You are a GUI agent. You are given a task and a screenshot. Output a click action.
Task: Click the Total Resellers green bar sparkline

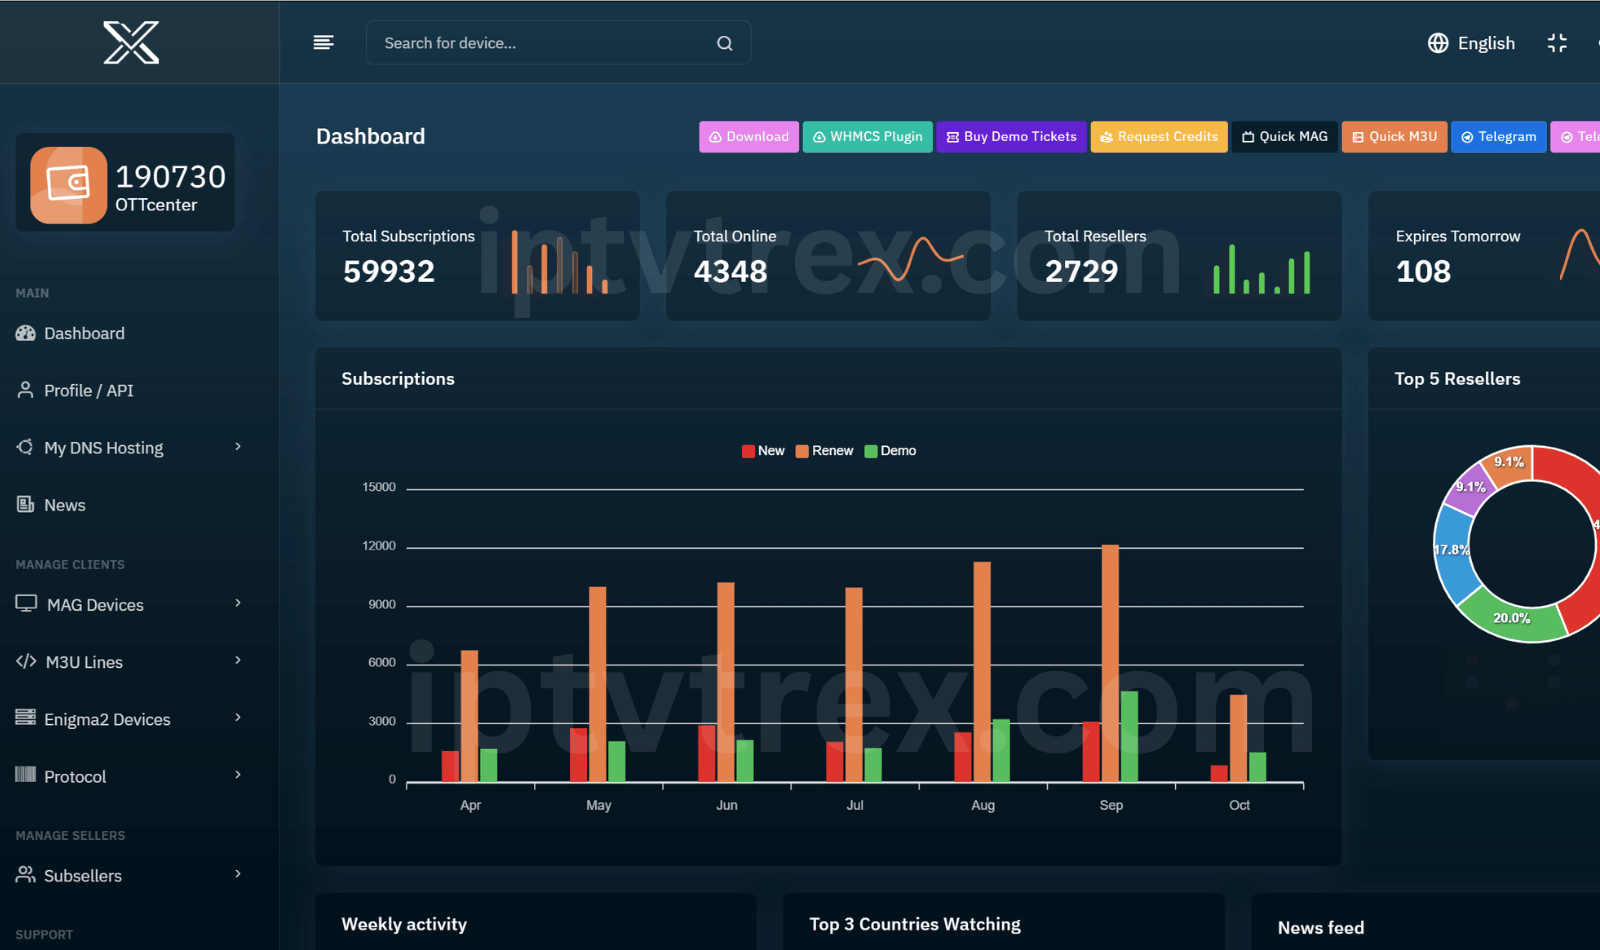pyautogui.click(x=1262, y=270)
